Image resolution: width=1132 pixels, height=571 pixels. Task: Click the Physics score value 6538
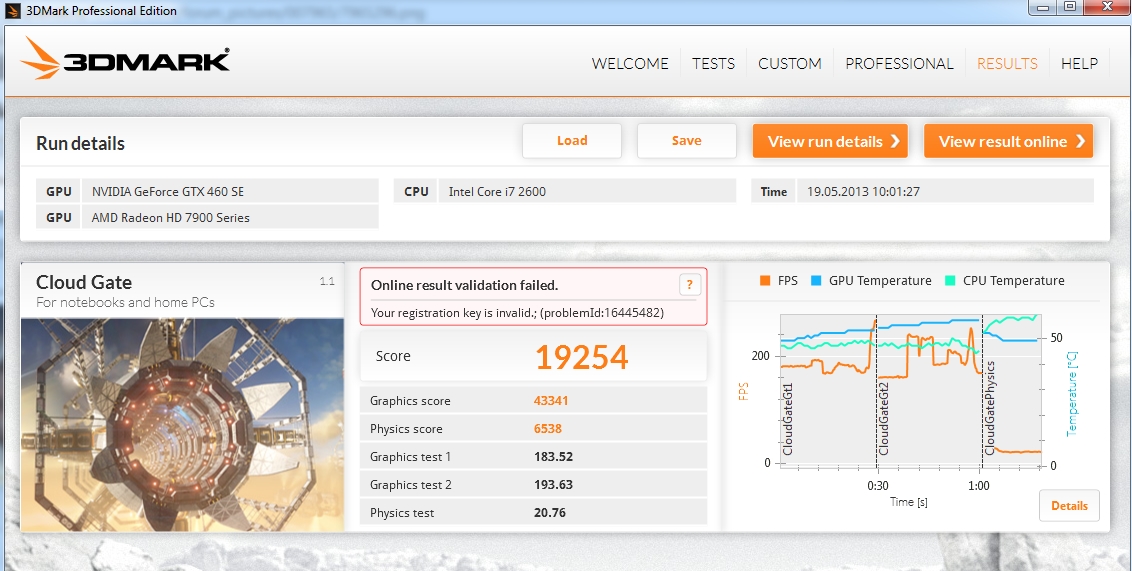pyautogui.click(x=548, y=429)
